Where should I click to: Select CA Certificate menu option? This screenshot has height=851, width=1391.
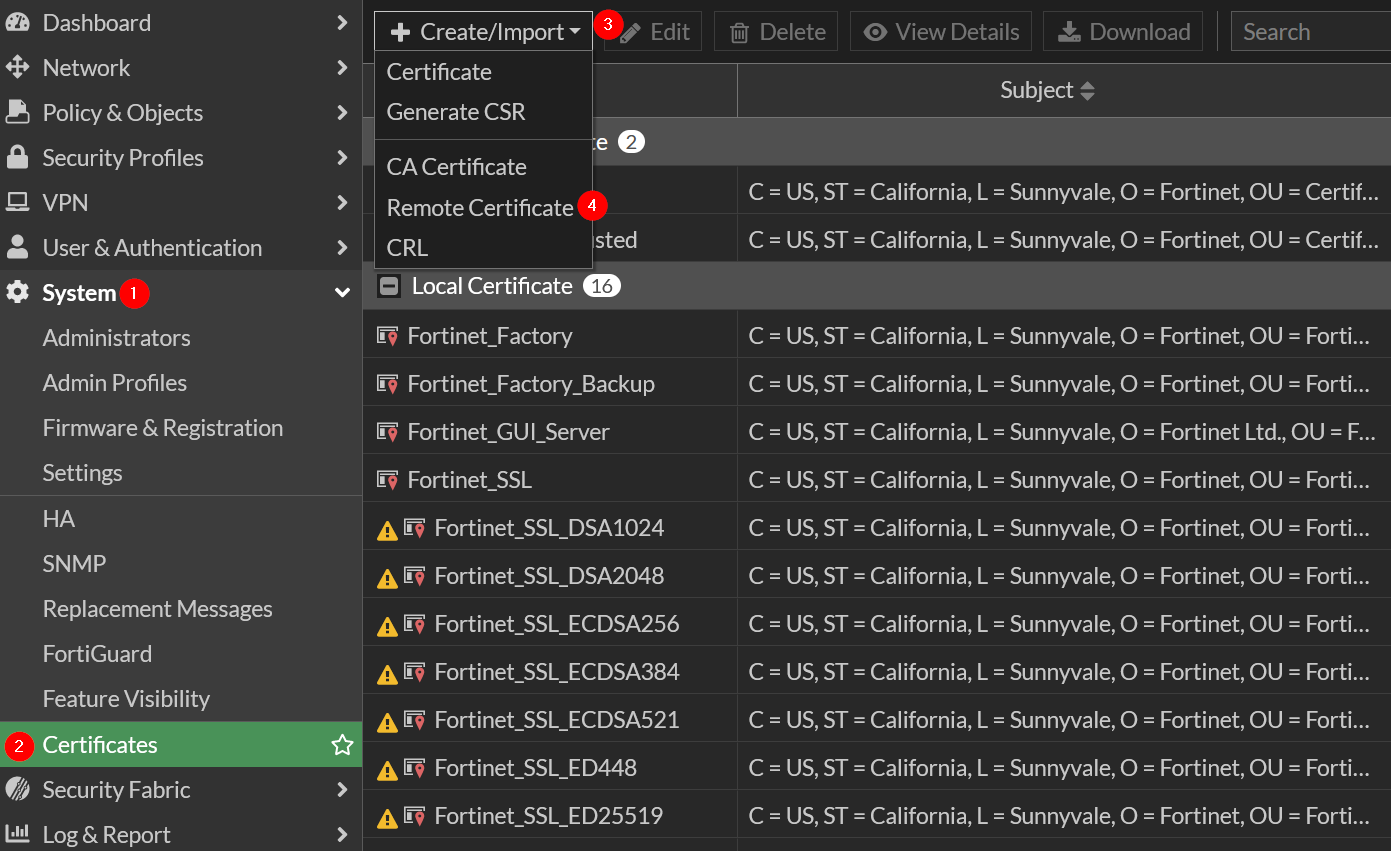tap(456, 167)
